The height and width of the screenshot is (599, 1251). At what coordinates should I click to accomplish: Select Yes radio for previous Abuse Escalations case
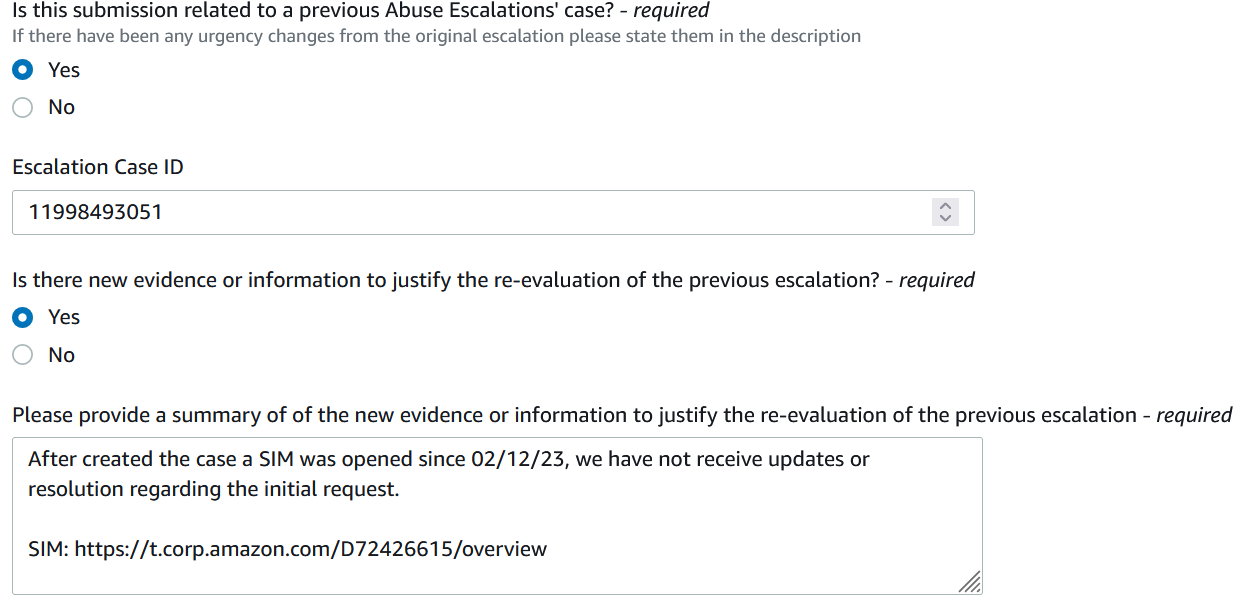[23, 70]
